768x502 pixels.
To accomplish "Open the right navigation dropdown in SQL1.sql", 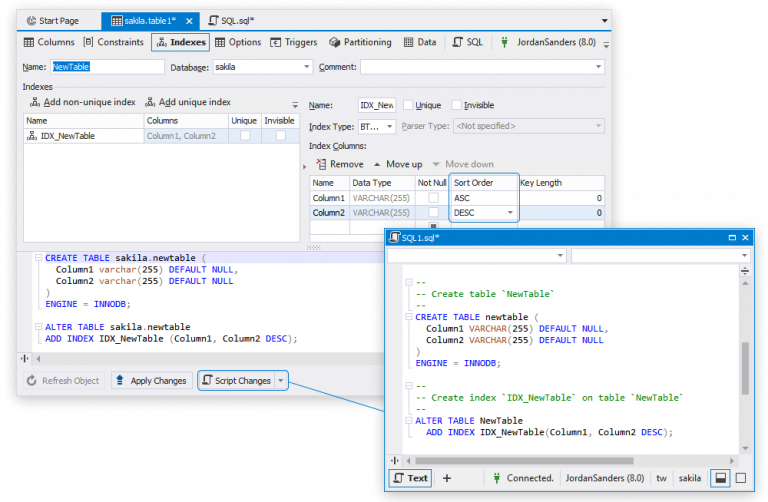I will (744, 255).
